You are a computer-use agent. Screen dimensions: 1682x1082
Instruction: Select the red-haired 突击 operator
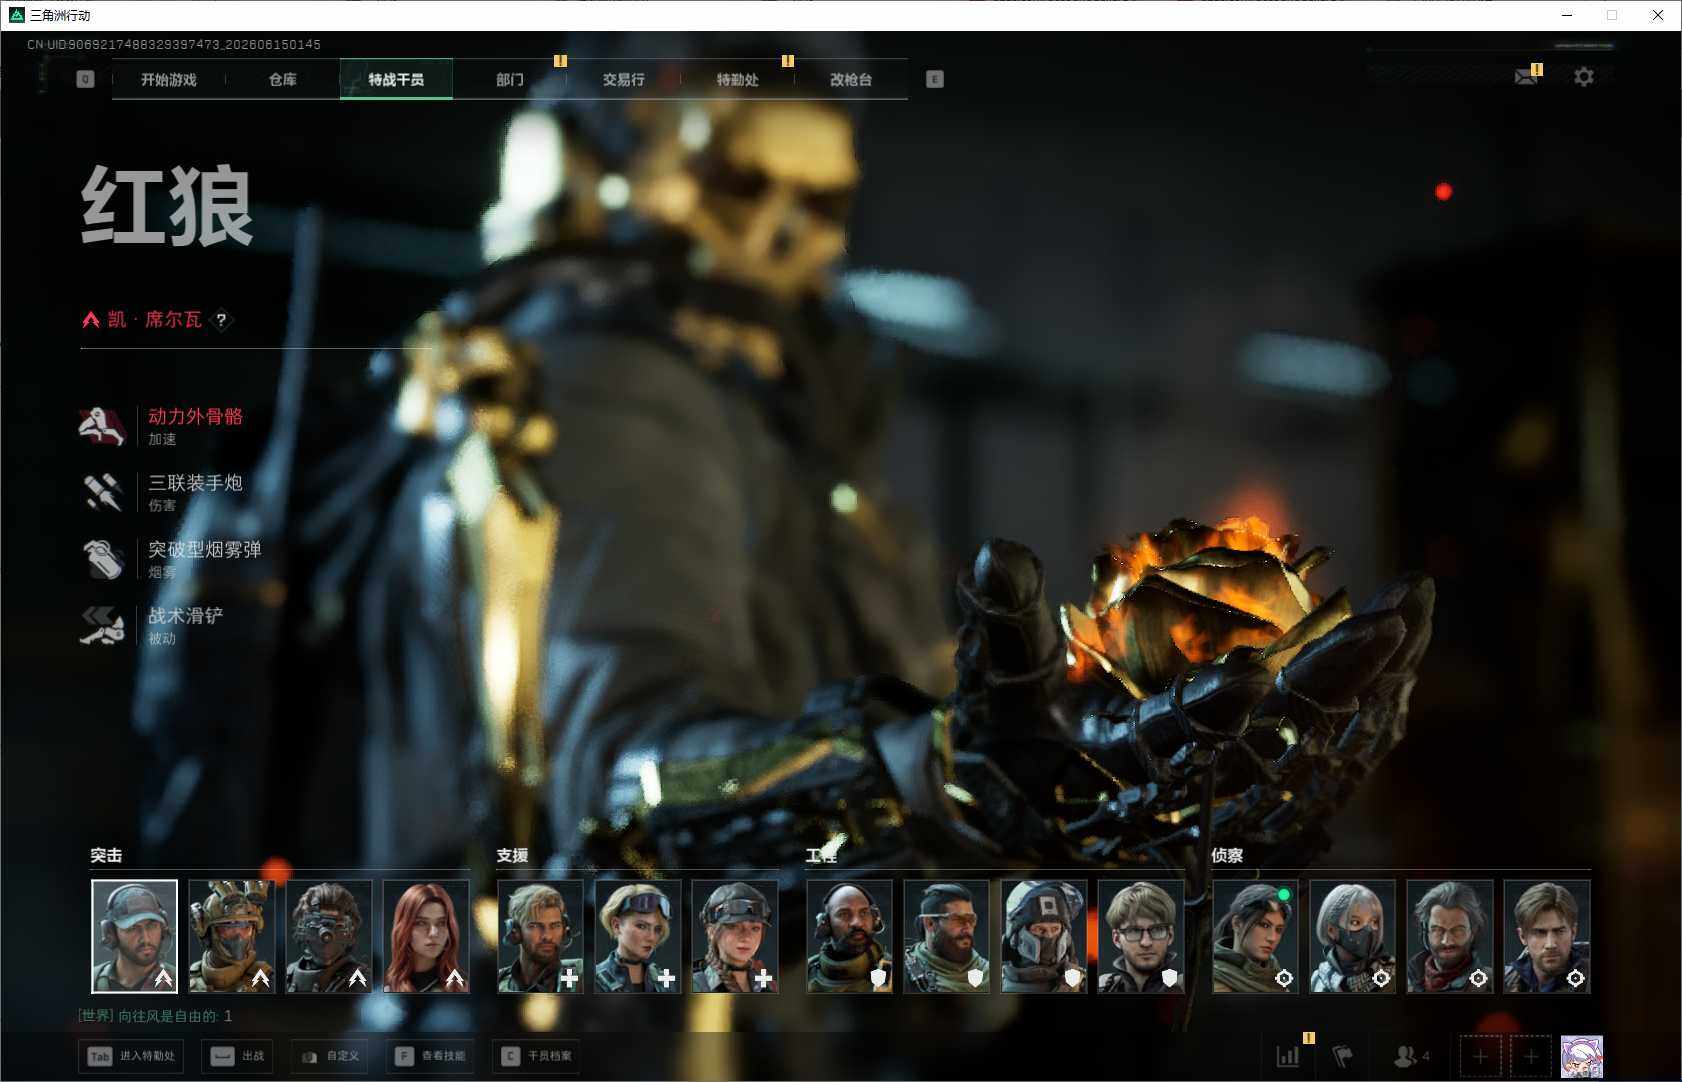tap(426, 936)
